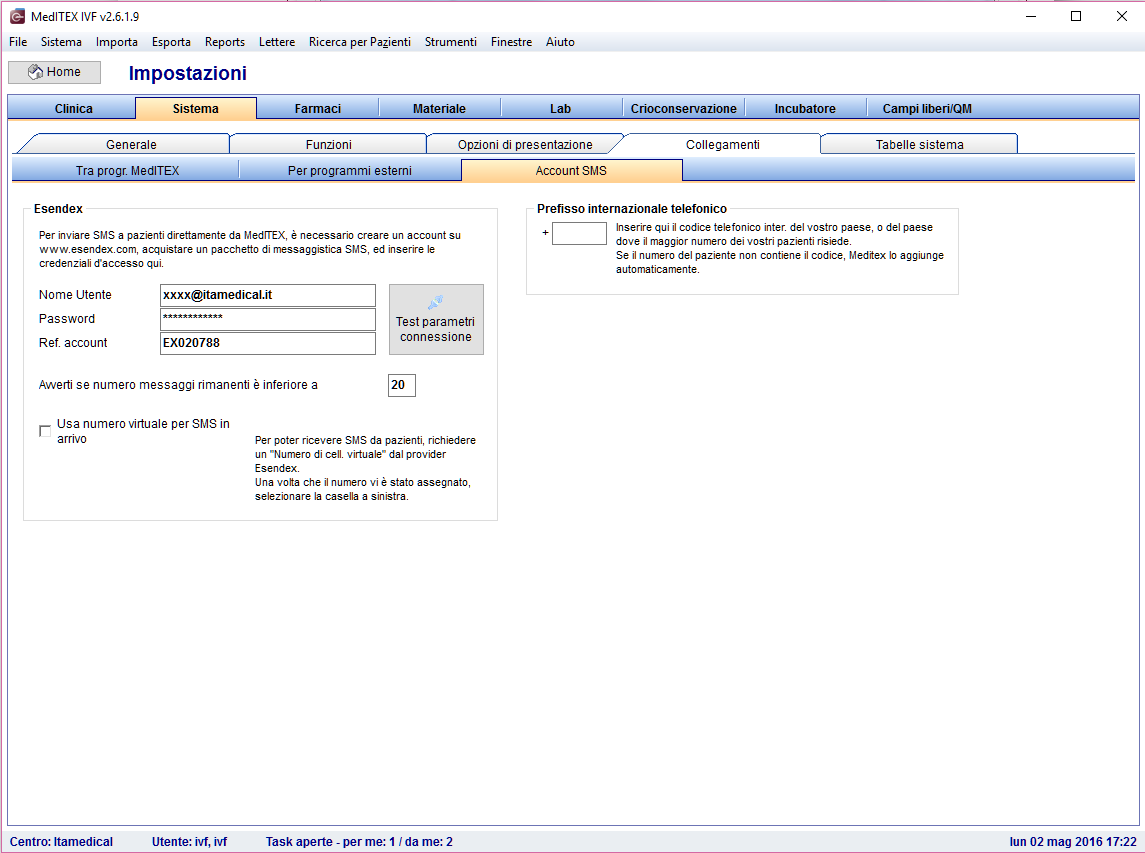
Task: Go to Home button
Action: [55, 72]
